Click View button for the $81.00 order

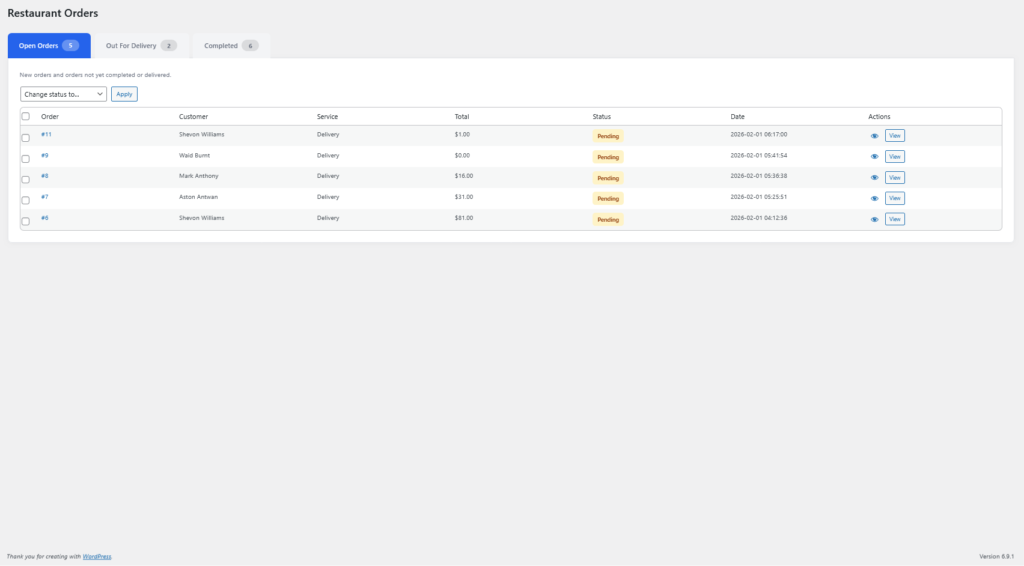[895, 219]
